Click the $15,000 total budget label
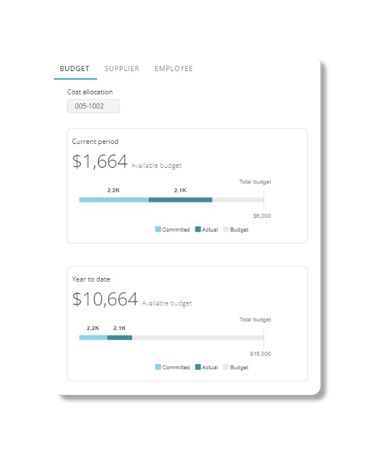 (261, 354)
